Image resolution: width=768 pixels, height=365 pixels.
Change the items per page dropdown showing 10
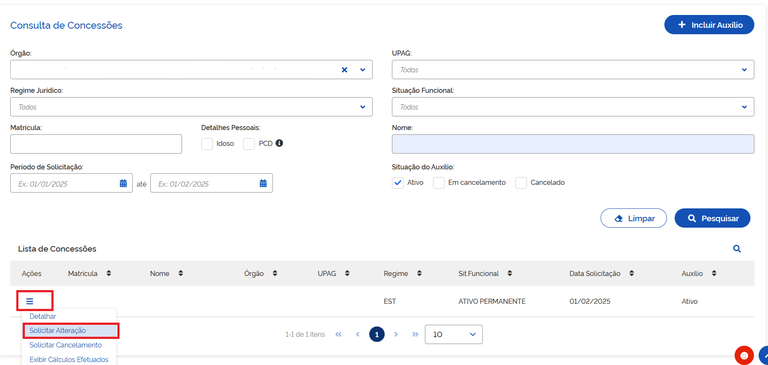(x=454, y=335)
